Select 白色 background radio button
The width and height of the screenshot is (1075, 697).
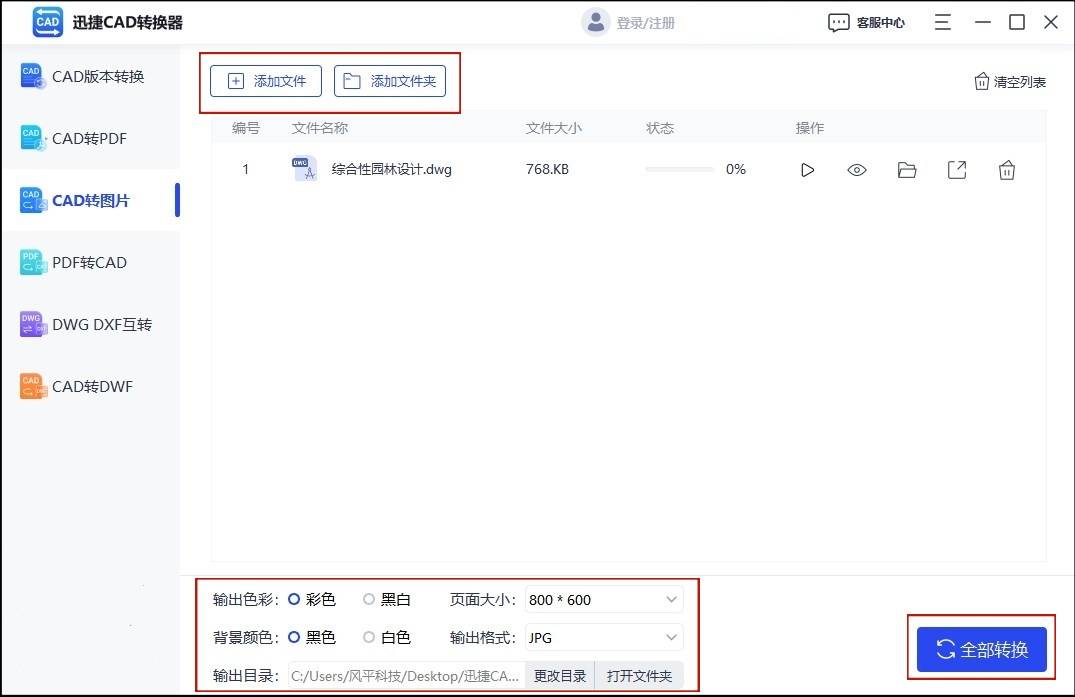pos(369,637)
